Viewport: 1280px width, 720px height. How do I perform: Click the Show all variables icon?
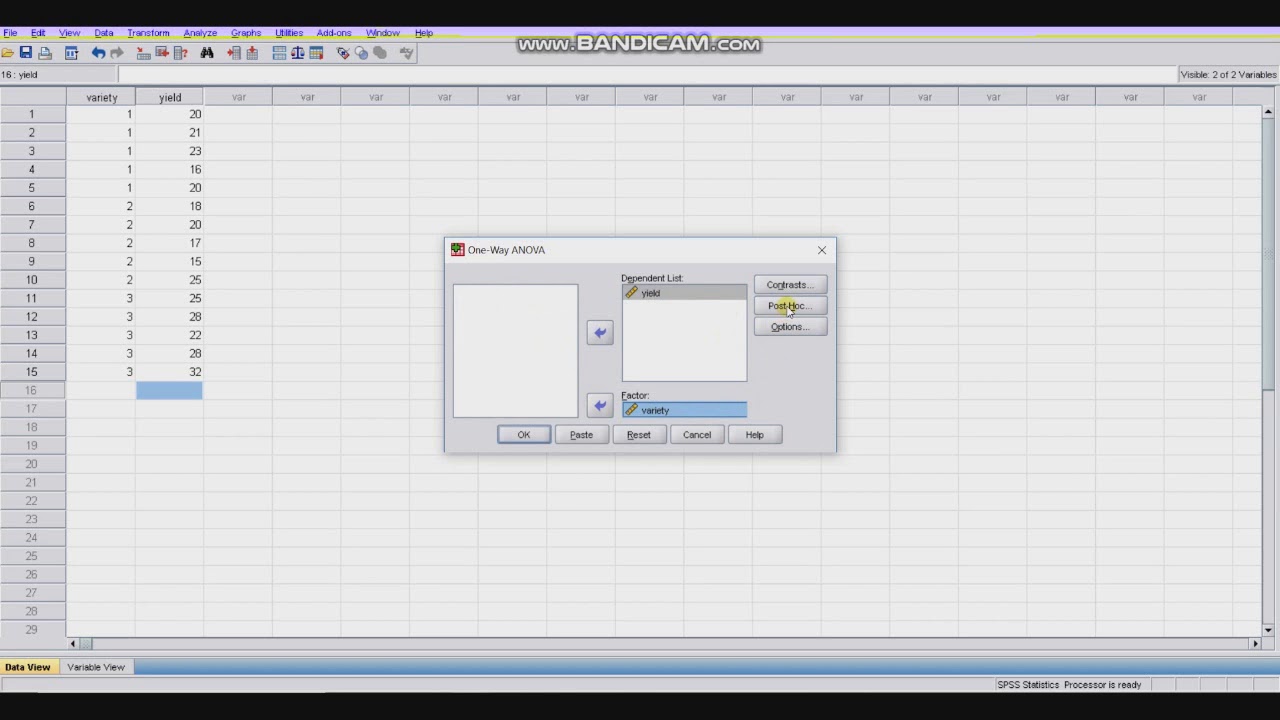380,53
